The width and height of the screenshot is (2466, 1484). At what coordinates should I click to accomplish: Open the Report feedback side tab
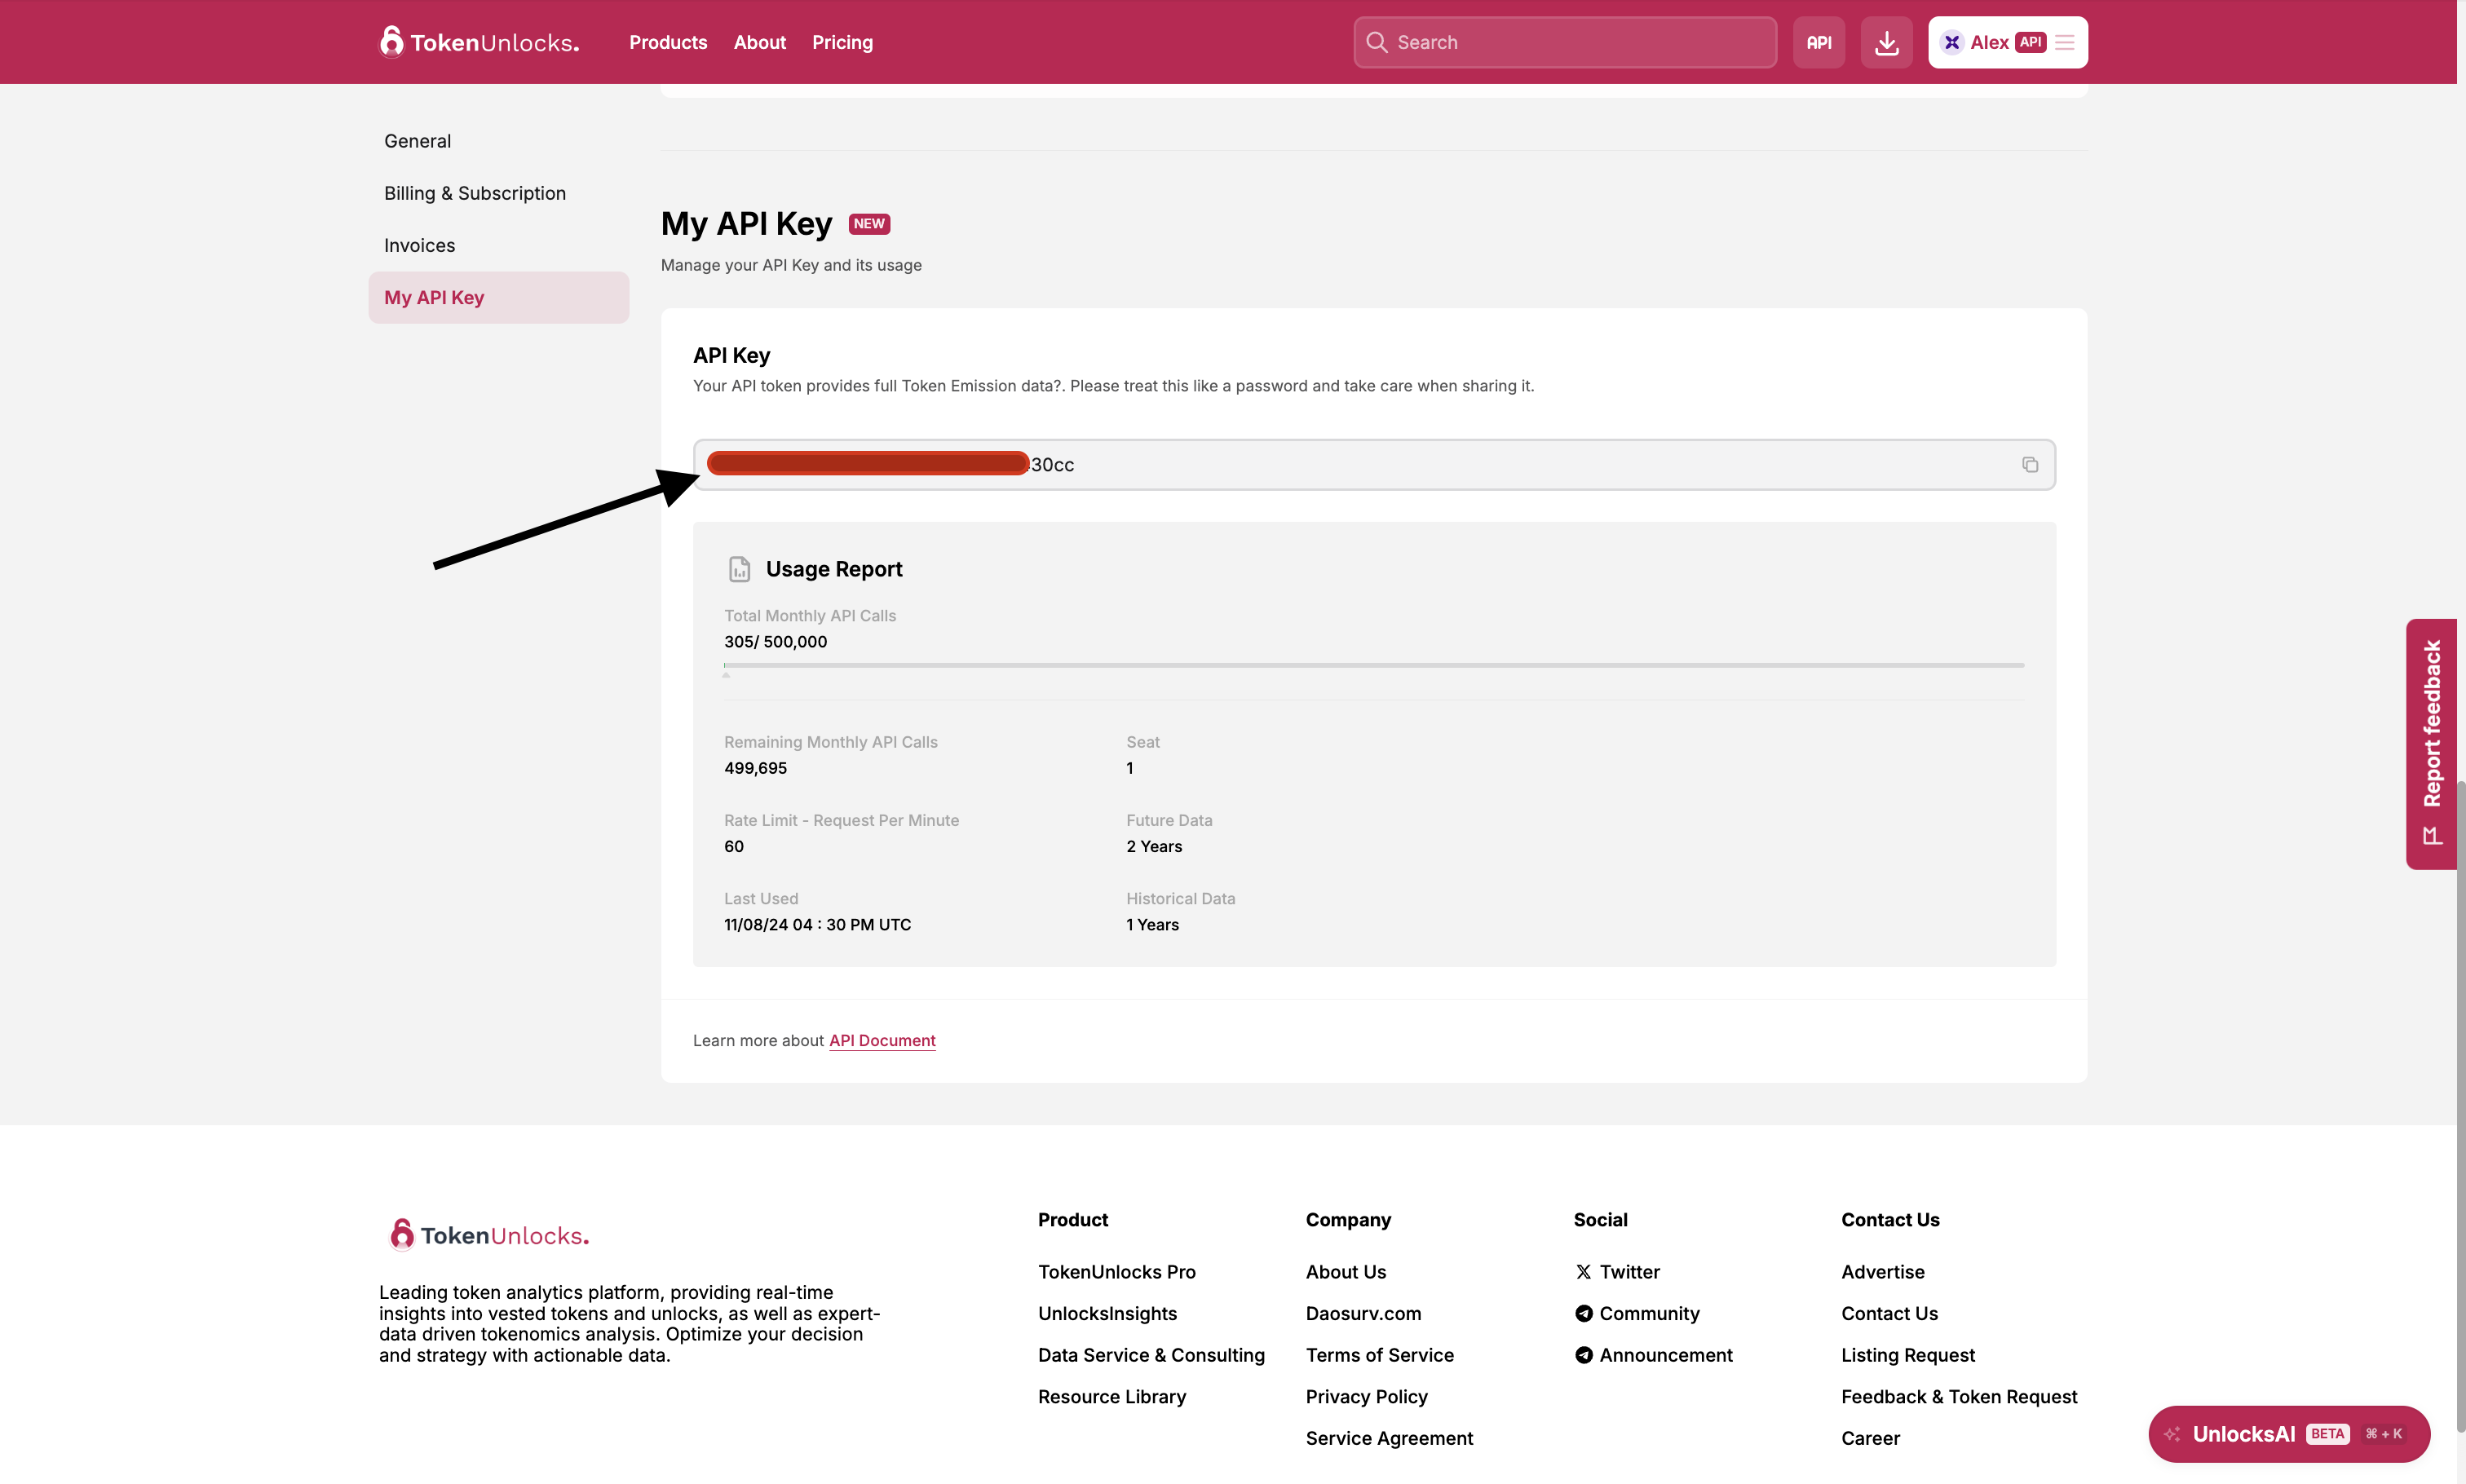[2431, 743]
